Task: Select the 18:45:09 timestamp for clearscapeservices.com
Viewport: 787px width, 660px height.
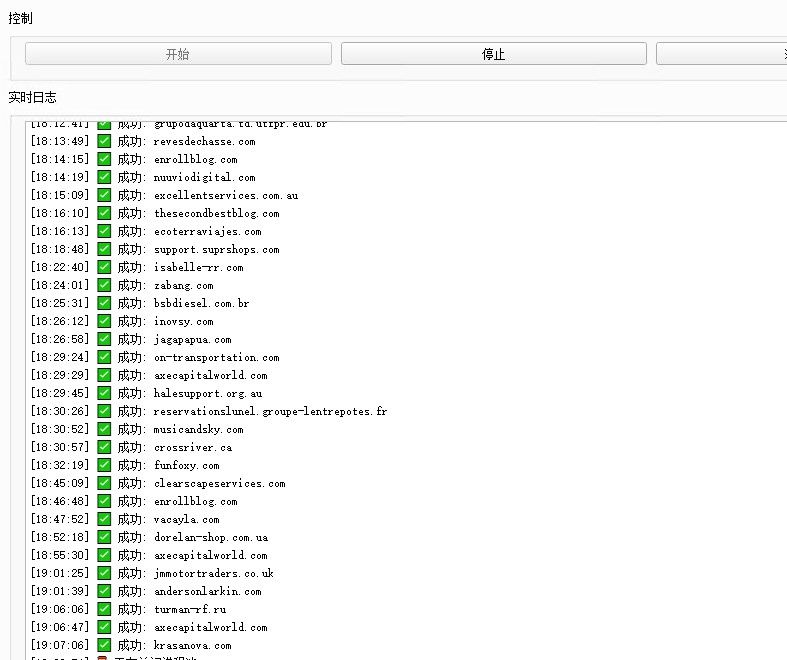Action: [59, 483]
